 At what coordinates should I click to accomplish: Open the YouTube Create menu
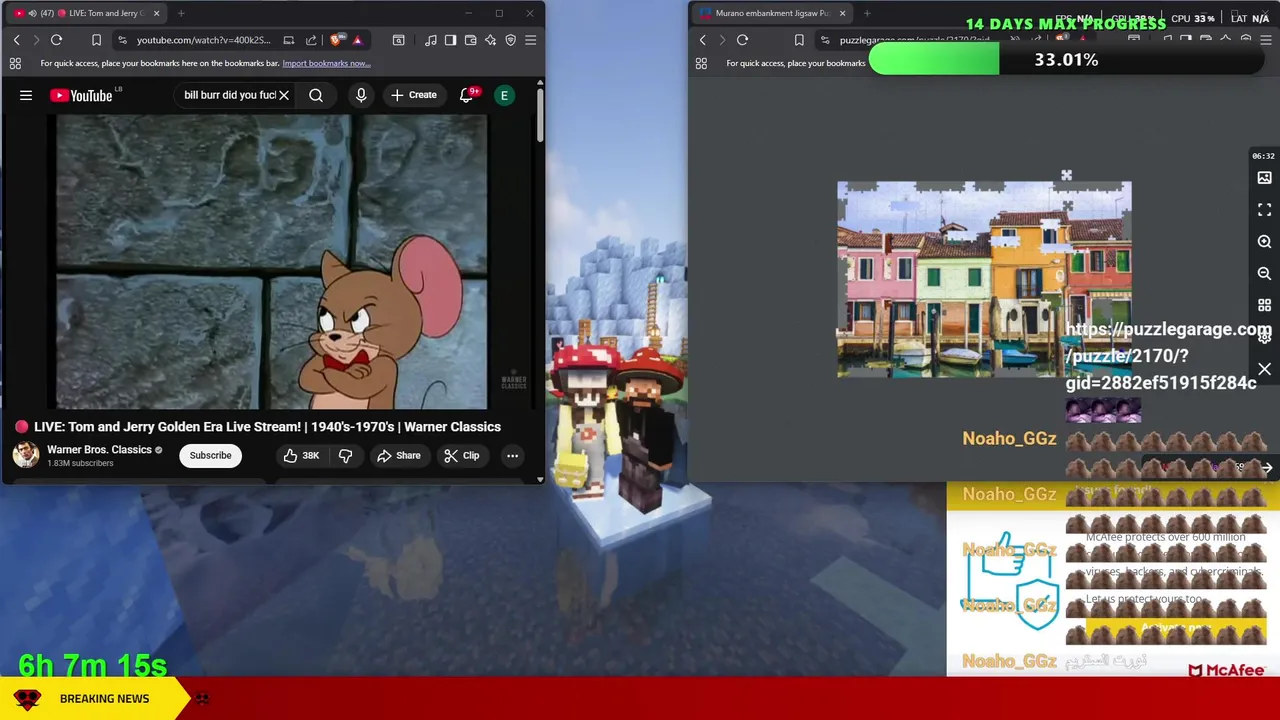[x=414, y=95]
